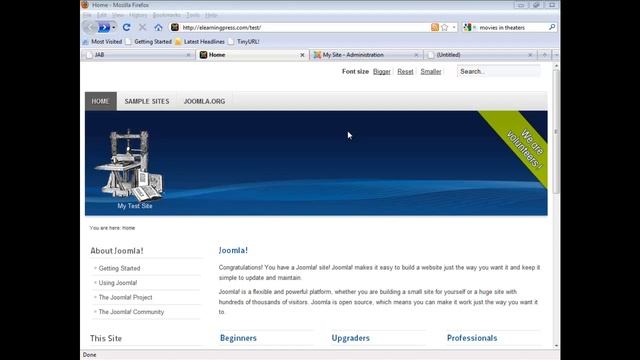
Task: Close the Home tab
Action: point(302,55)
